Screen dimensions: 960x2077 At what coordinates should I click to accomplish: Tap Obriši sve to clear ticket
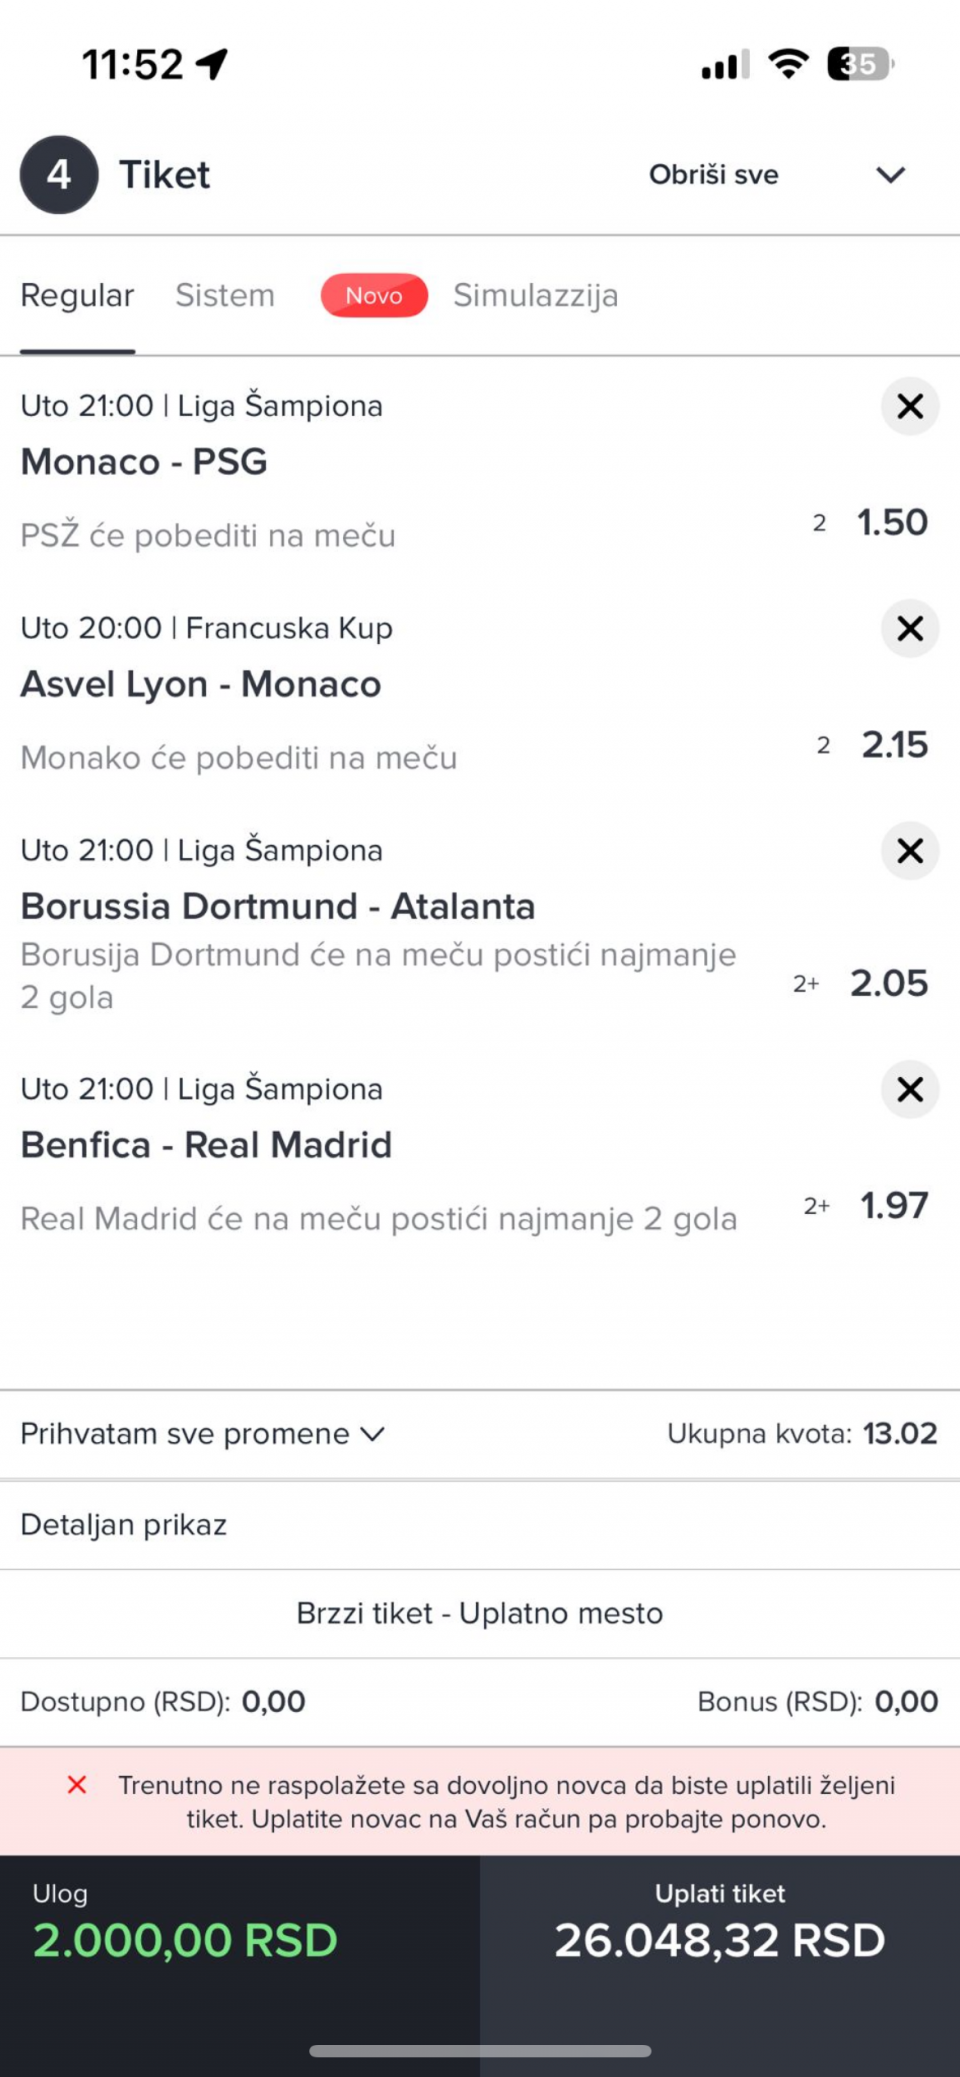(x=713, y=175)
